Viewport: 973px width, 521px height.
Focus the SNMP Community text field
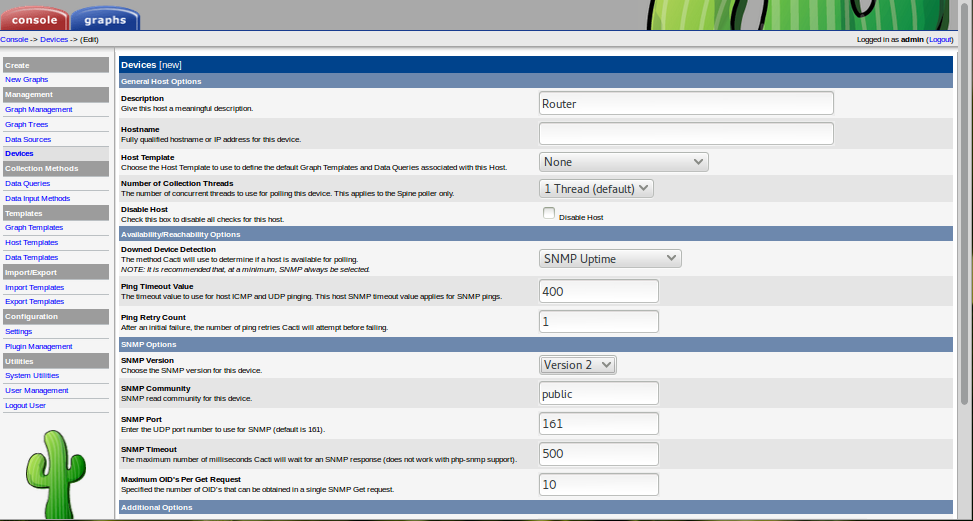[598, 394]
